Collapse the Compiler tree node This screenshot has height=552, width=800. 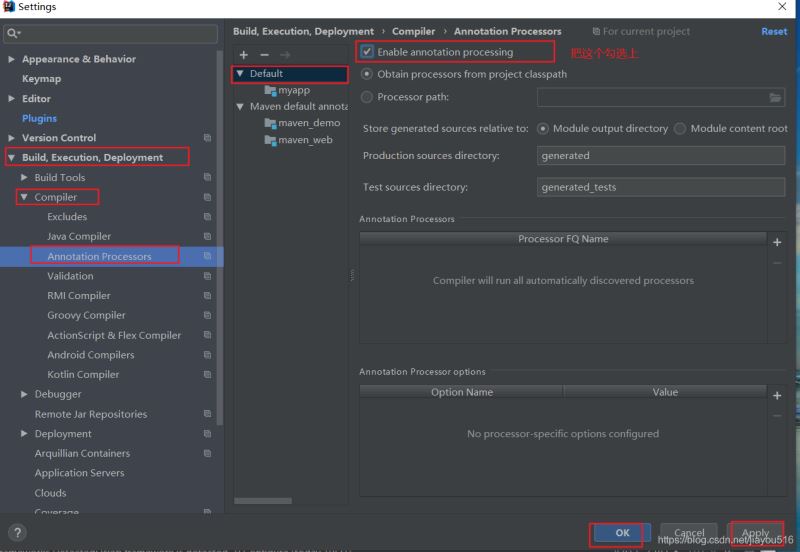[24, 197]
